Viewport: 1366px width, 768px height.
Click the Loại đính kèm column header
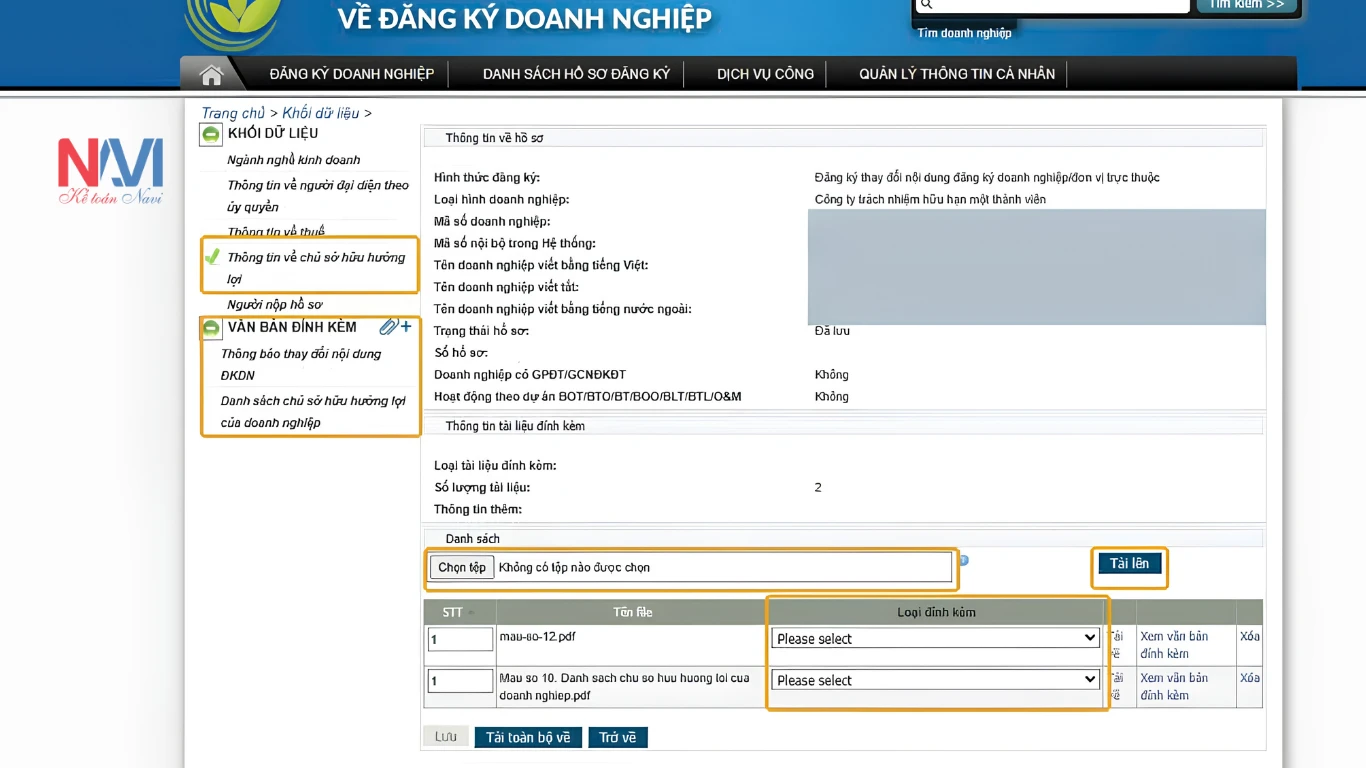click(x=936, y=612)
